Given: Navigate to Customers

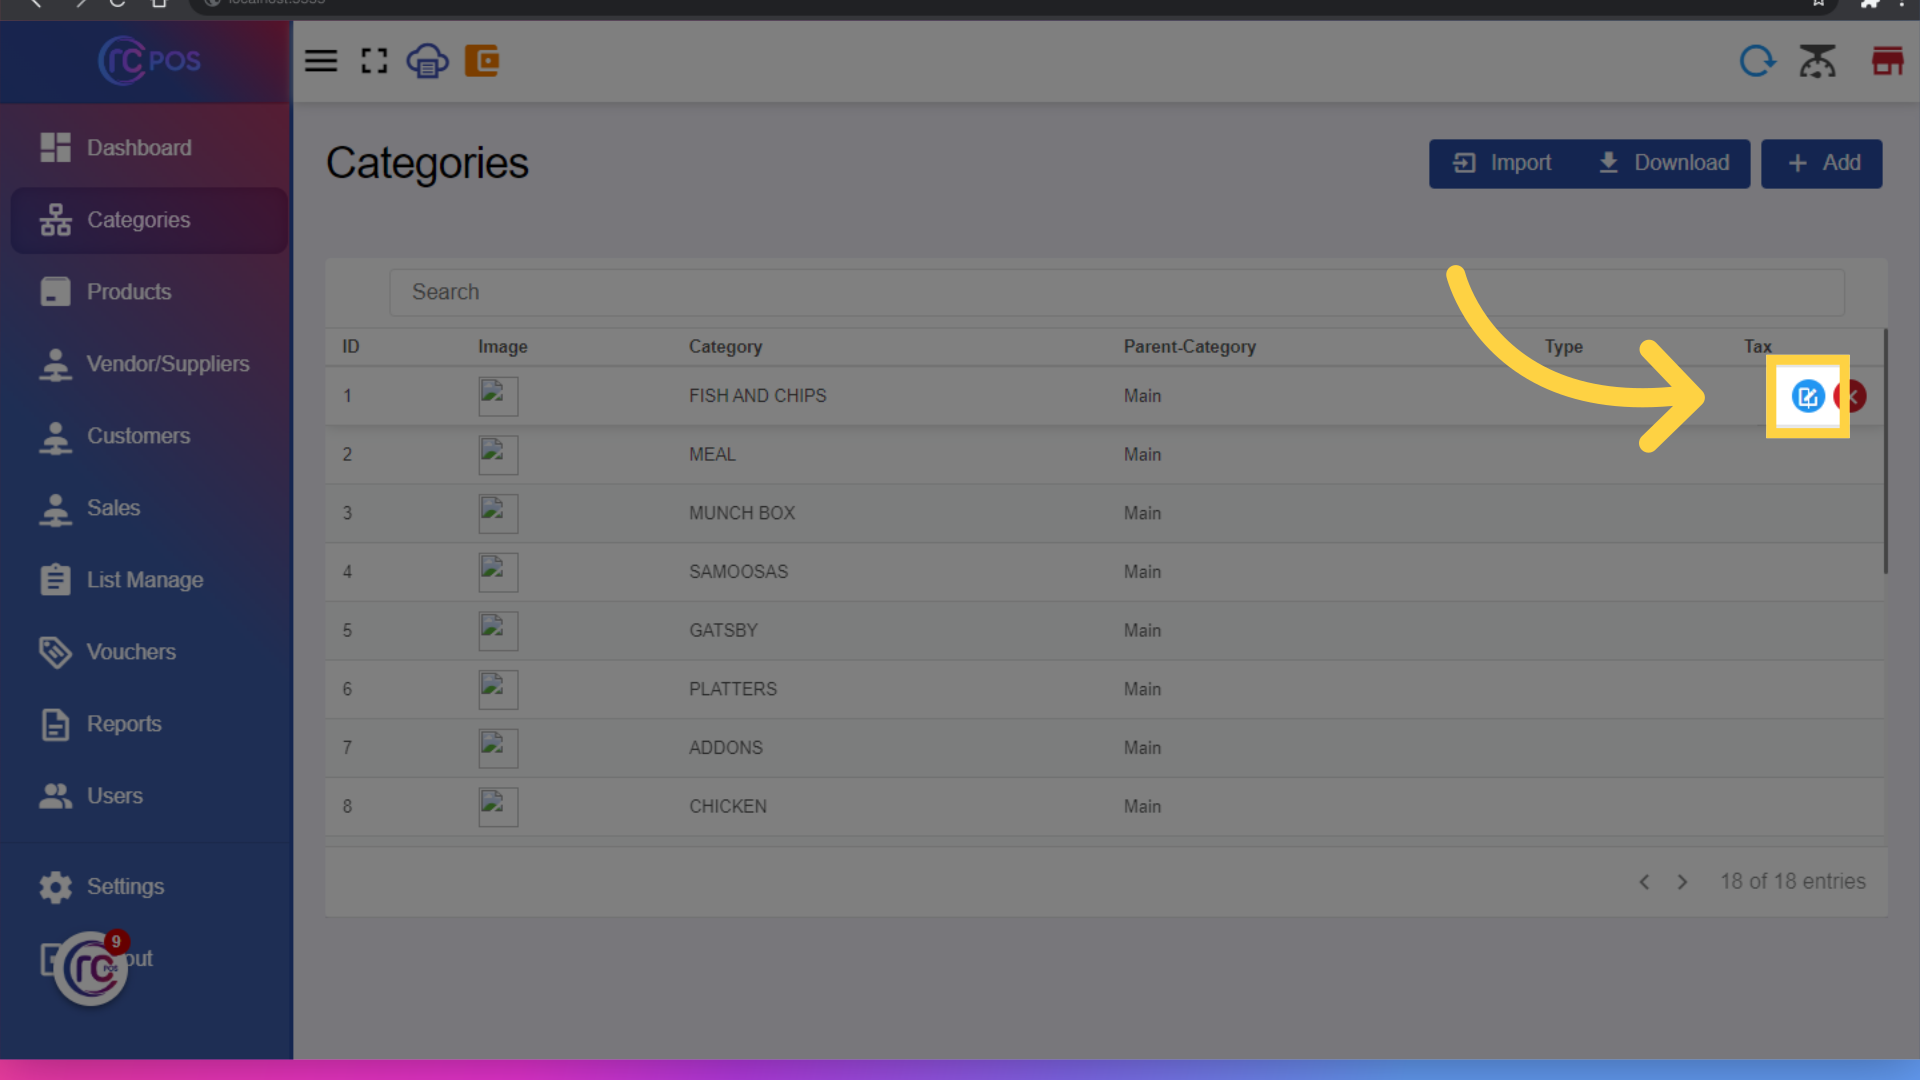Looking at the screenshot, I should click(149, 436).
